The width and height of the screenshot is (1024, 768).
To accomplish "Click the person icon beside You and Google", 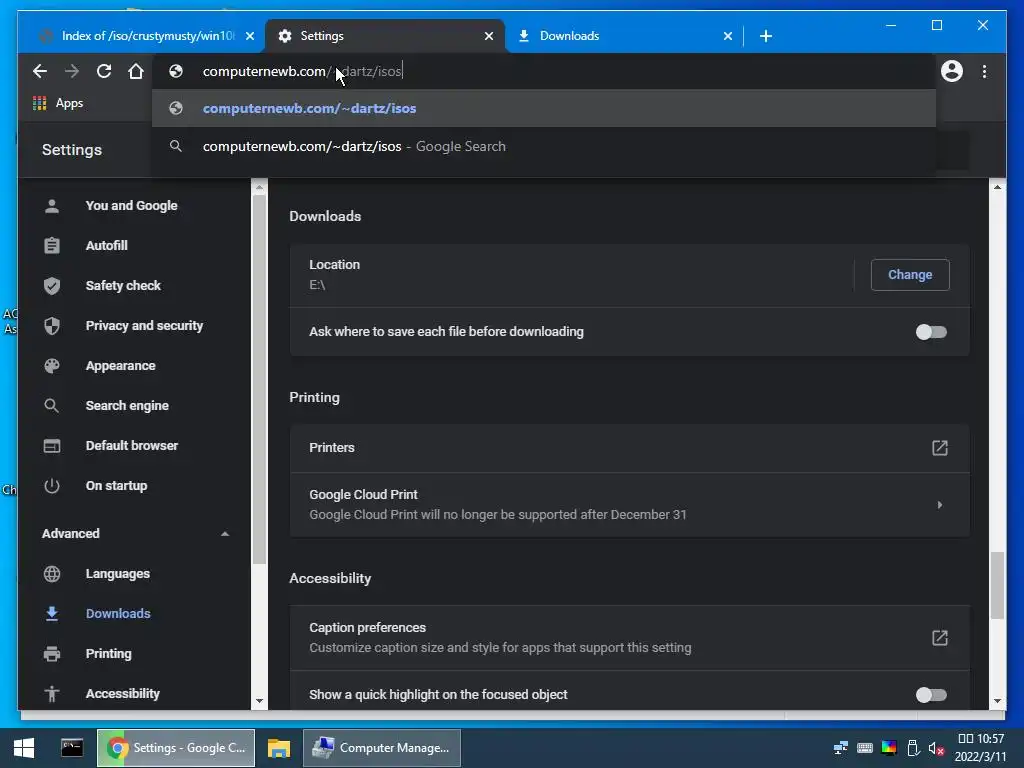I will click(x=52, y=206).
